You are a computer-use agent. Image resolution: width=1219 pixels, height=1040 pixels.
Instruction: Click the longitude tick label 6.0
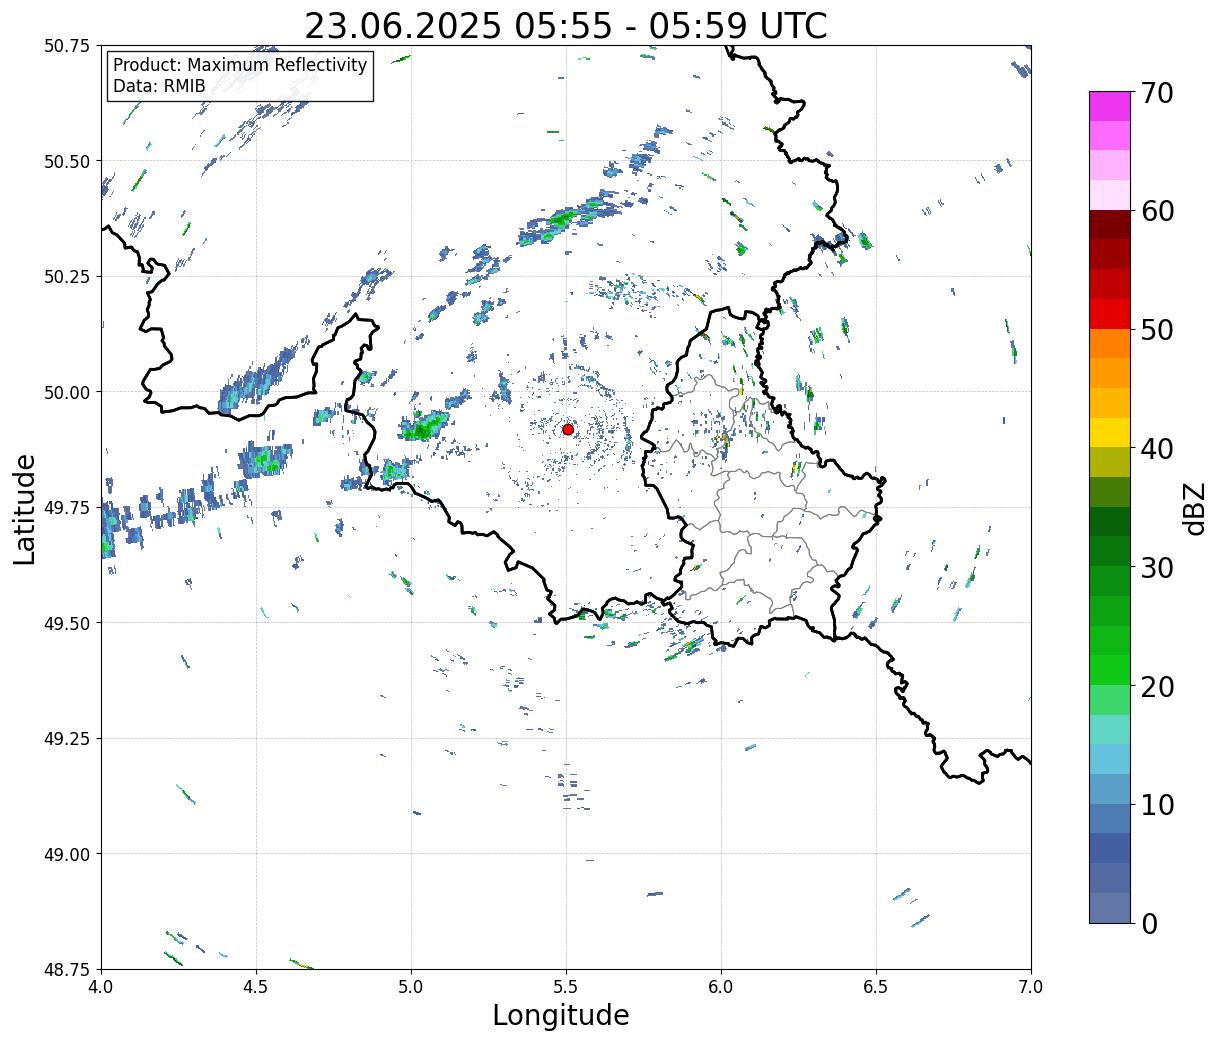pos(721,986)
